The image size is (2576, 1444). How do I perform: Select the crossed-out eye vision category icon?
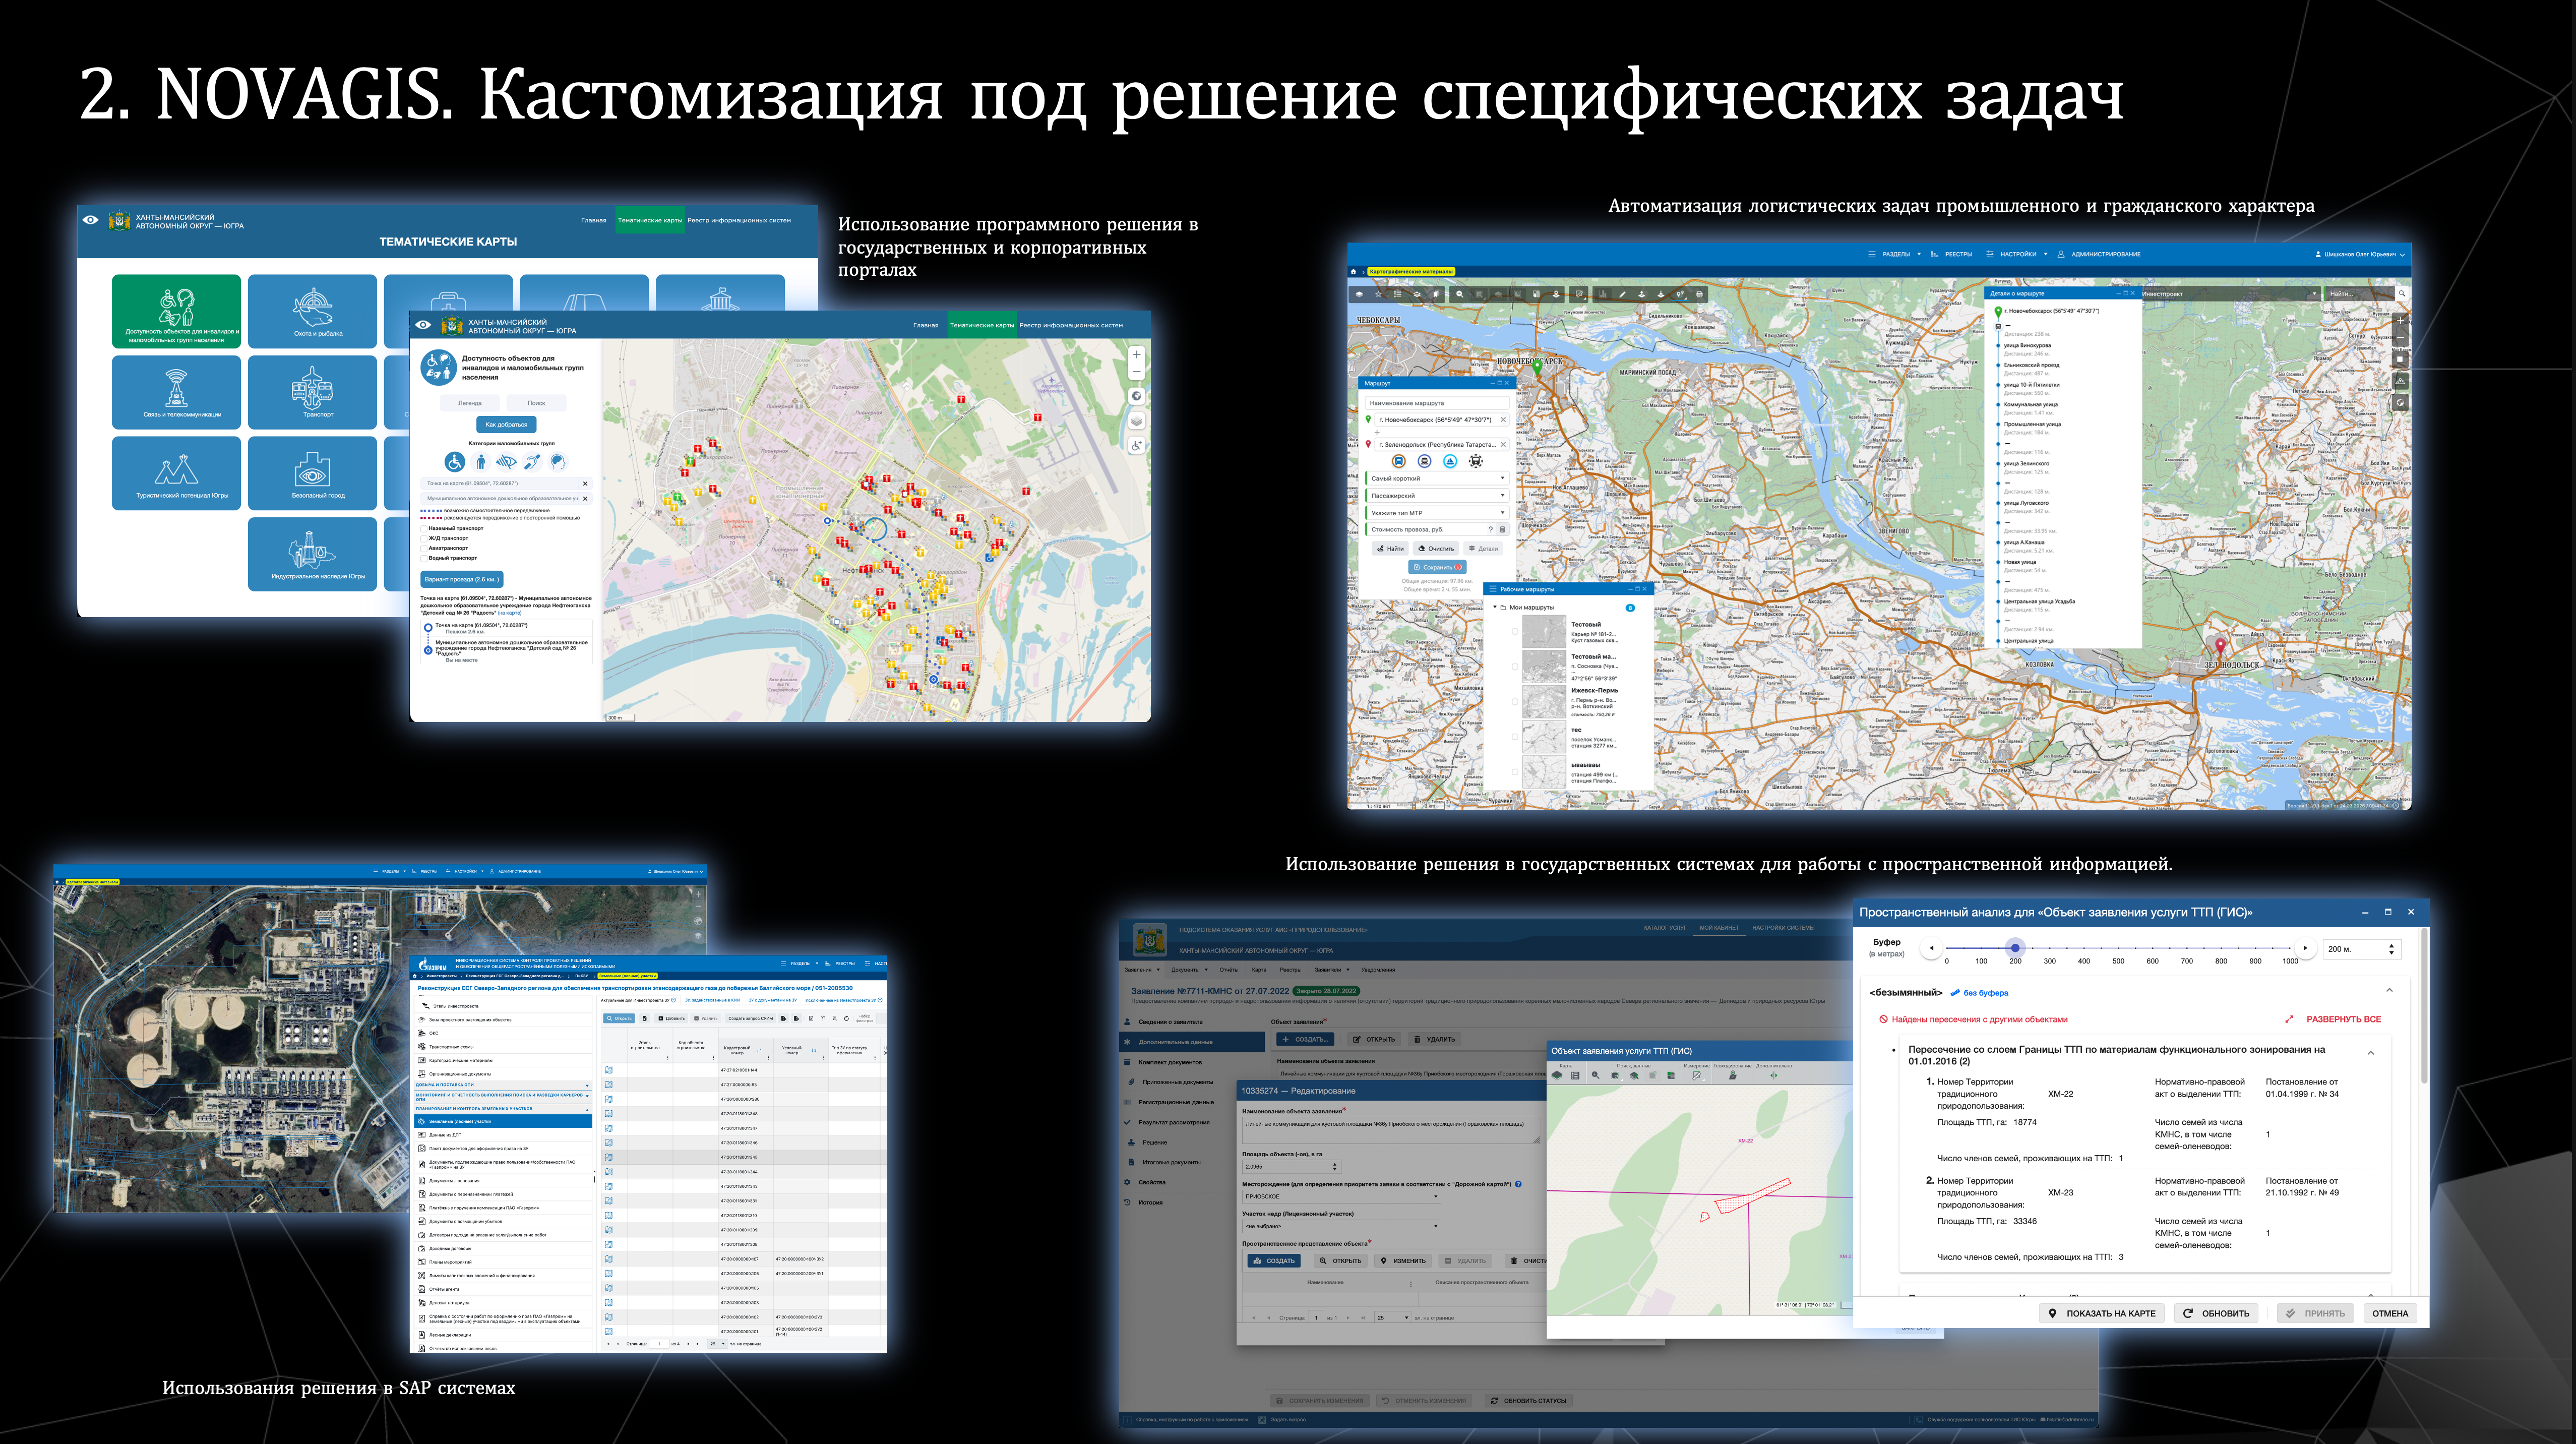click(x=506, y=461)
